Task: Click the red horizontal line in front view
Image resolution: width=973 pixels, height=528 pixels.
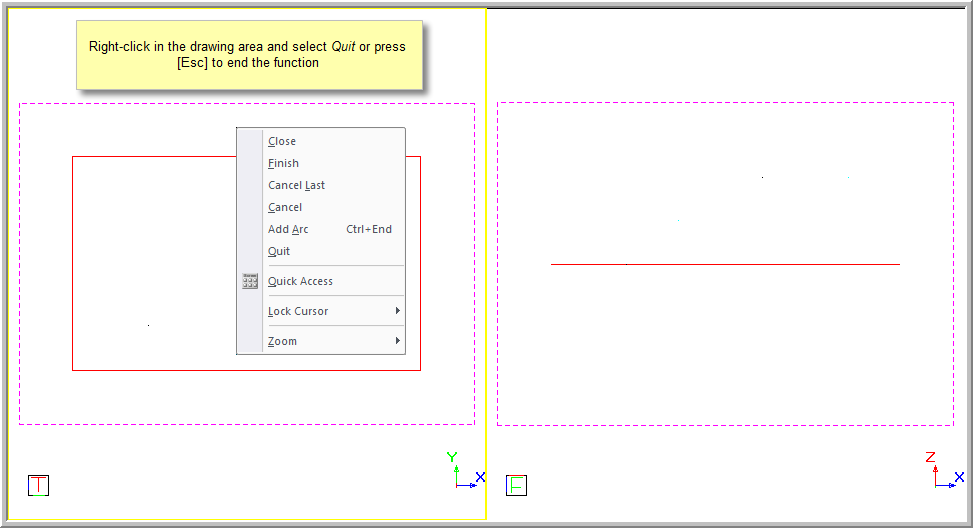Action: [725, 264]
